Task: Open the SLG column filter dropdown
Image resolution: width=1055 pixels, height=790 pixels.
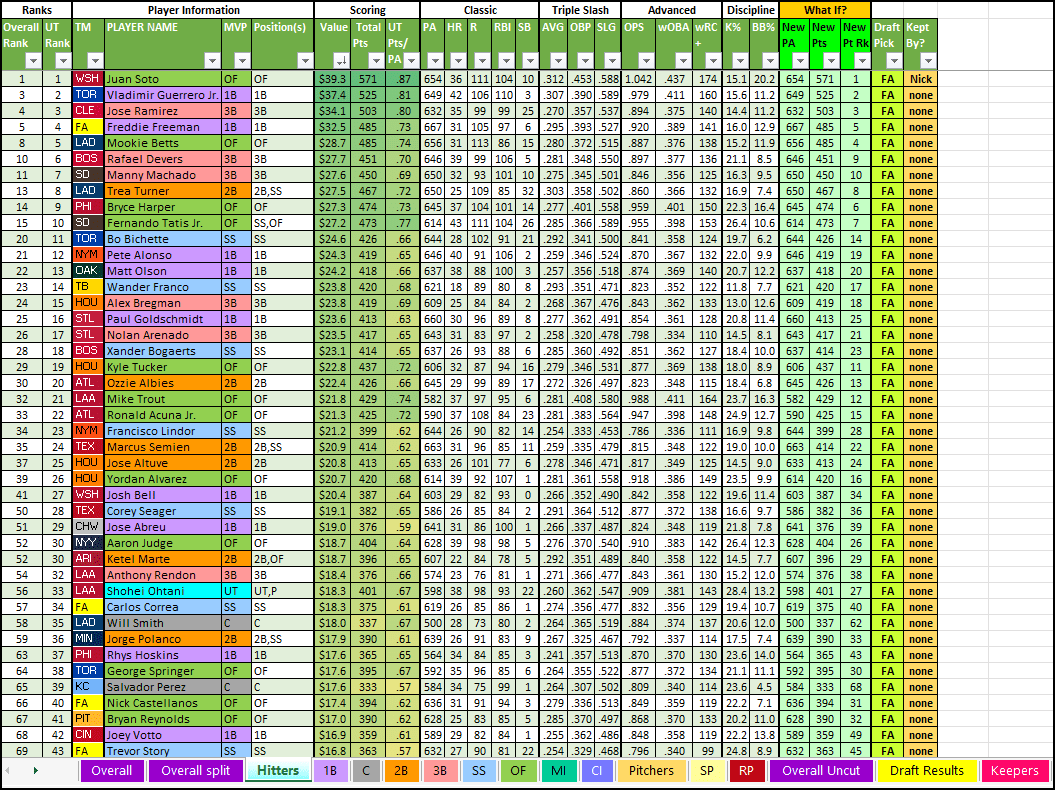Action: 612,61
